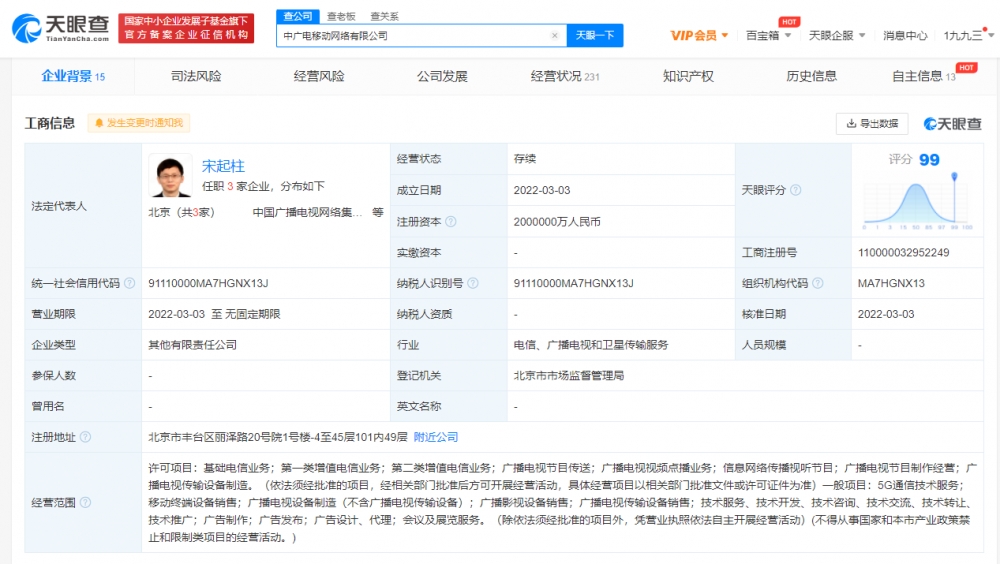The width and height of the screenshot is (1000, 564).
Task: Clear the search box with X icon
Action: [554, 36]
